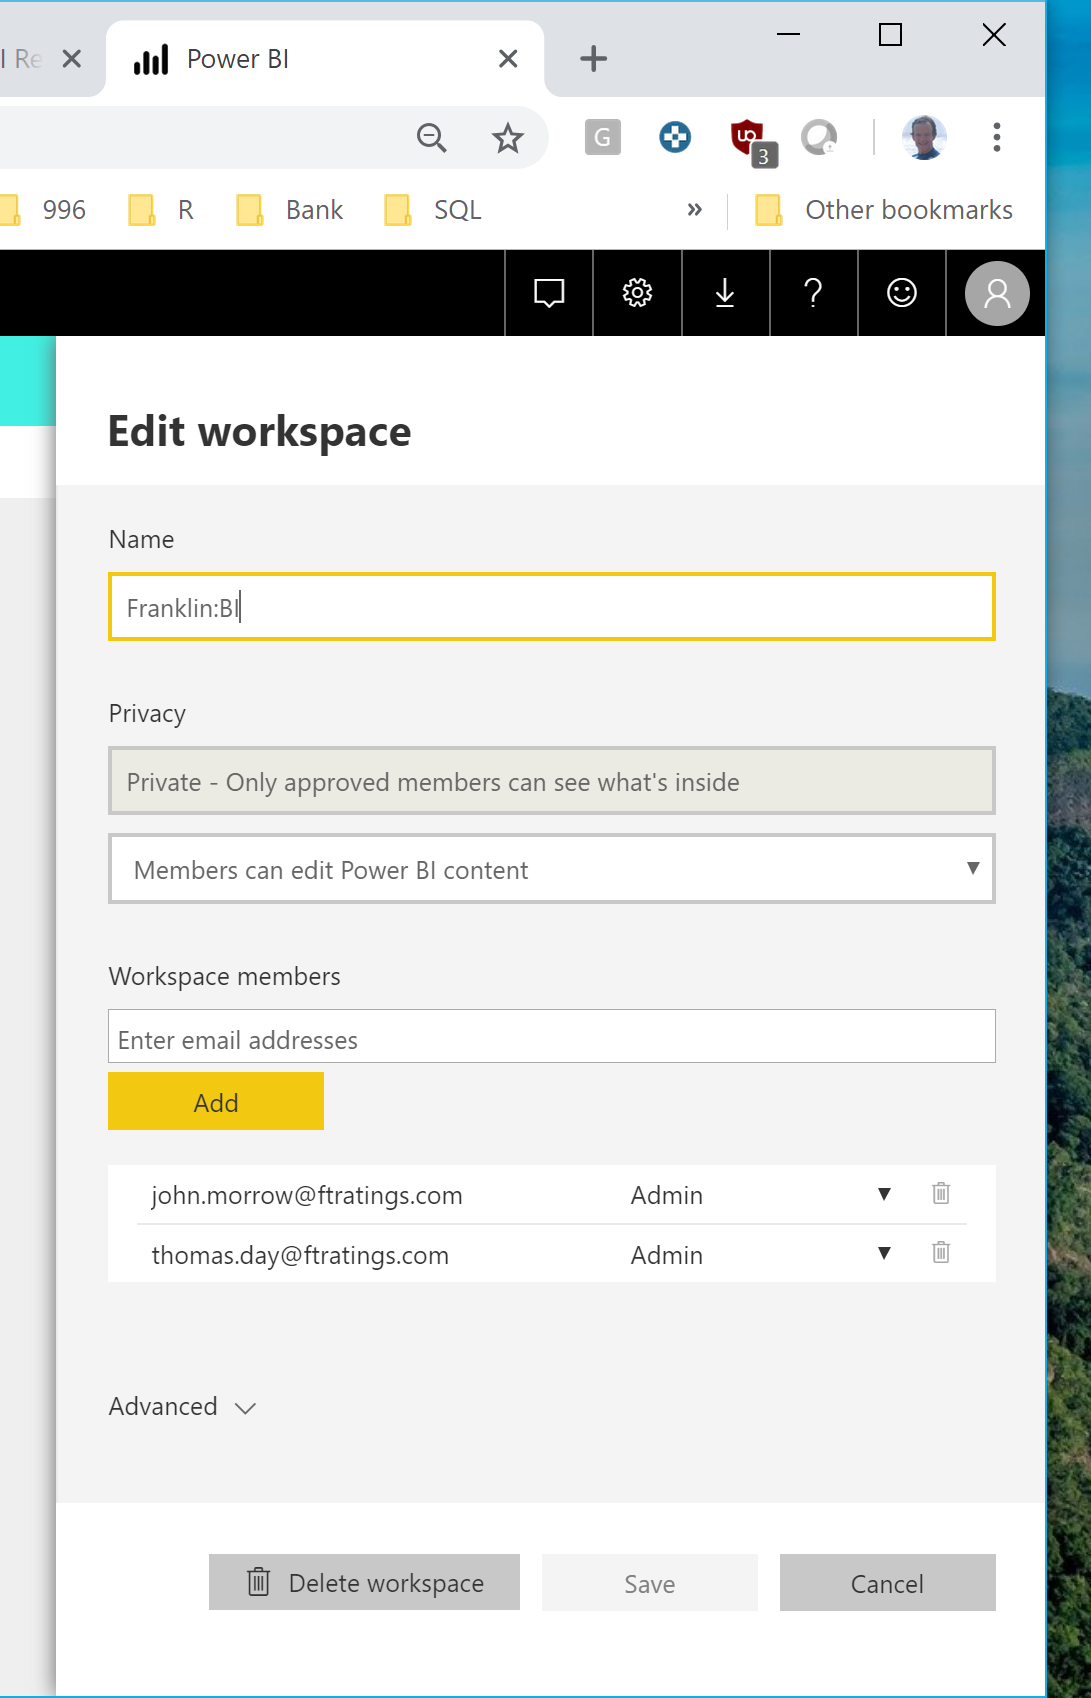Screen dimensions: 1091x1698
Task: Open the Help question mark menu
Action: pos(813,293)
